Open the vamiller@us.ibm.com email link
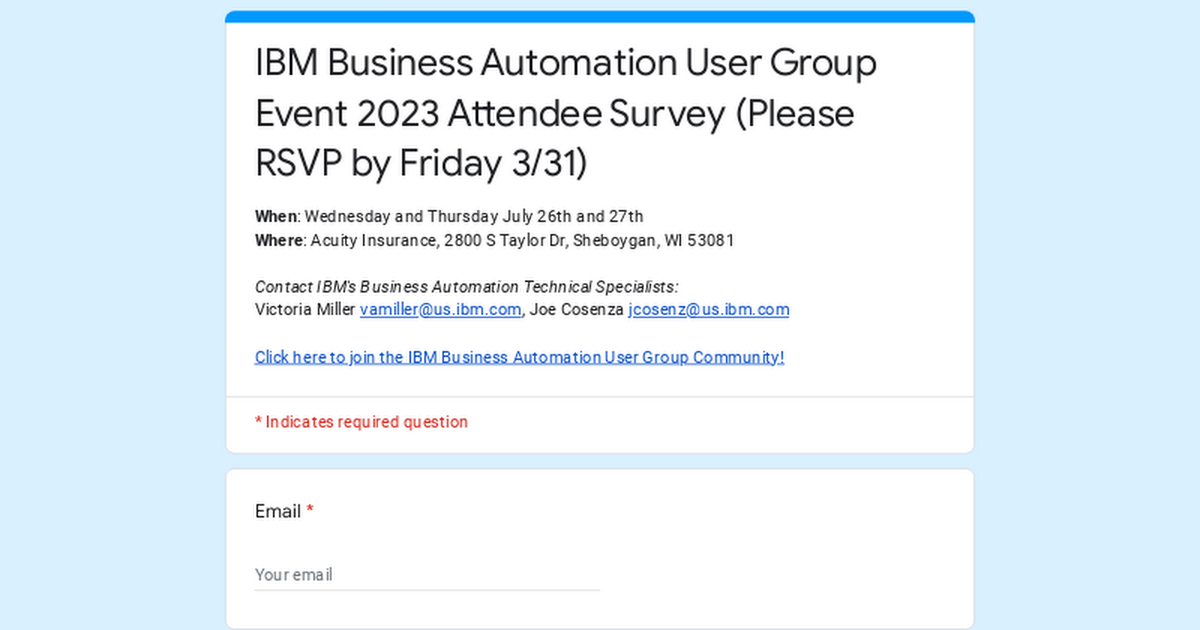Image resolution: width=1200 pixels, height=630 pixels. point(440,309)
